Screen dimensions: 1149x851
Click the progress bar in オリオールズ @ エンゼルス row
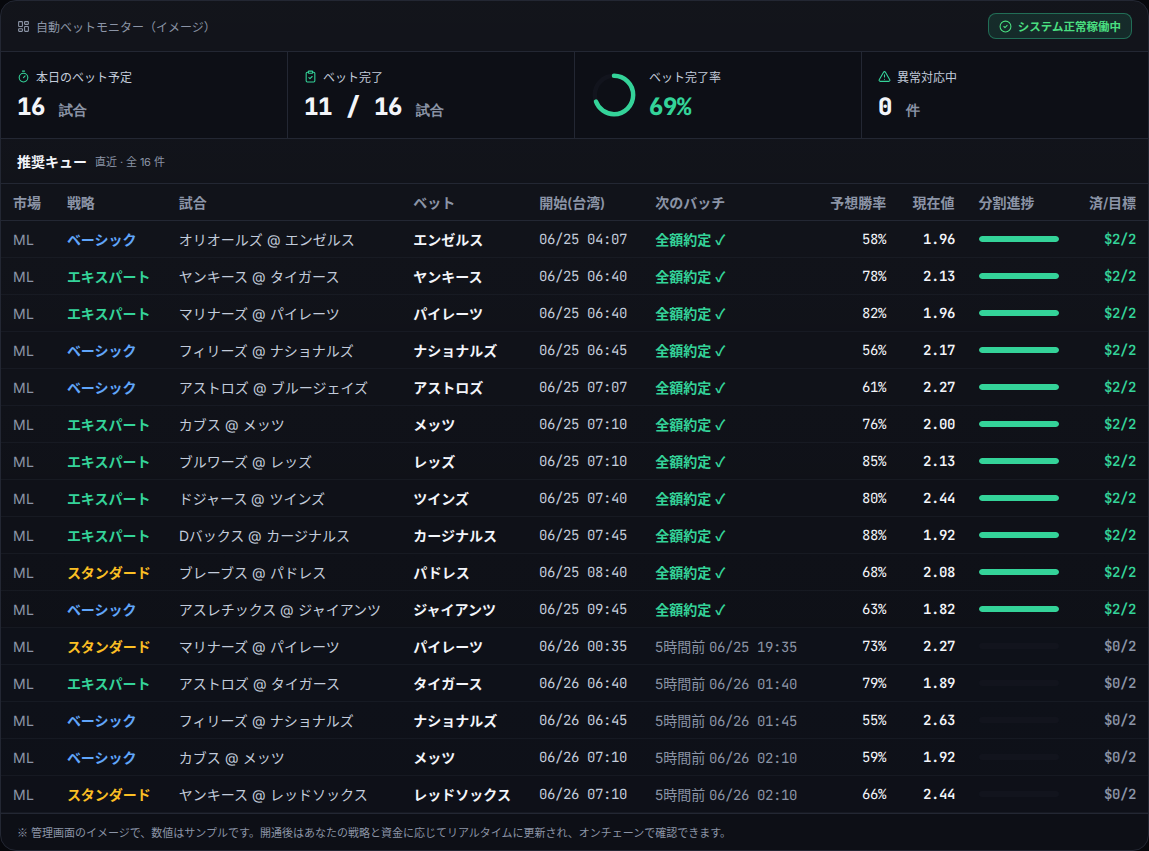tap(1019, 239)
